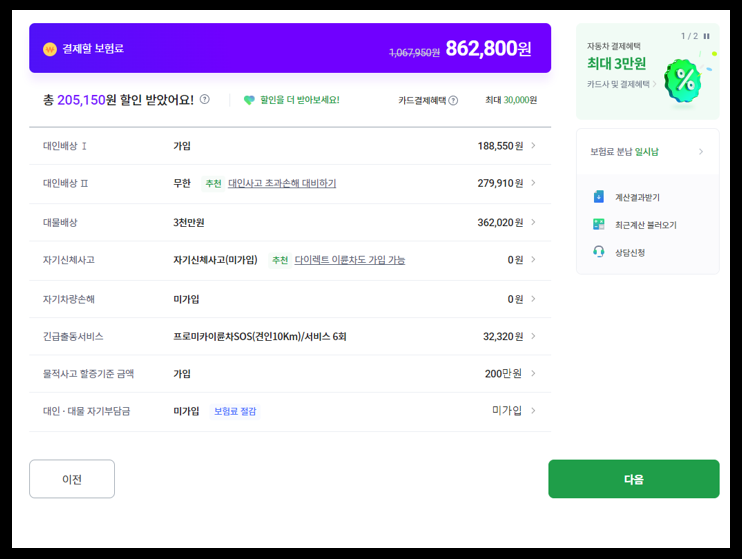The image size is (742, 559).
Task: Expand the 대물배상 row chevron
Action: 533,222
